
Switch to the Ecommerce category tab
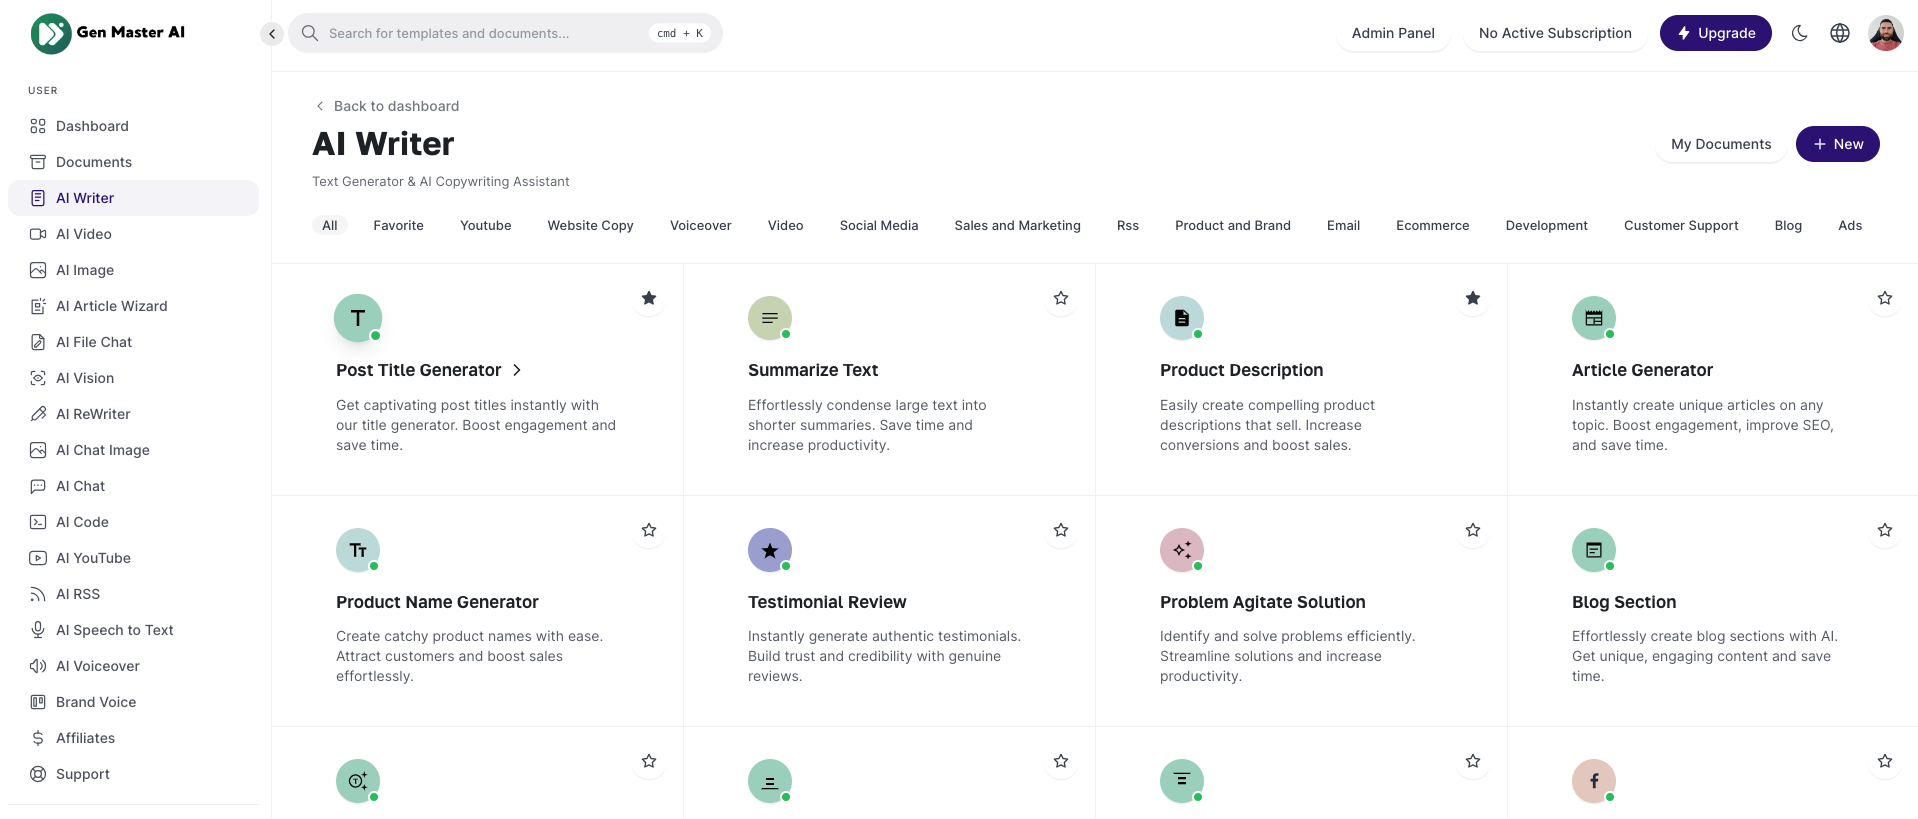(1432, 225)
